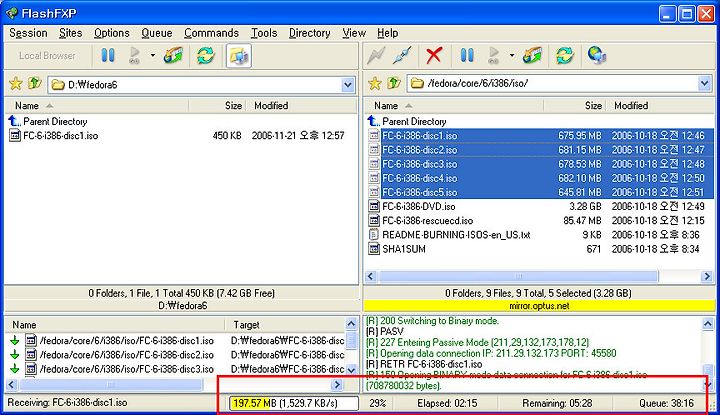Abort with the red X icon

(x=434, y=56)
